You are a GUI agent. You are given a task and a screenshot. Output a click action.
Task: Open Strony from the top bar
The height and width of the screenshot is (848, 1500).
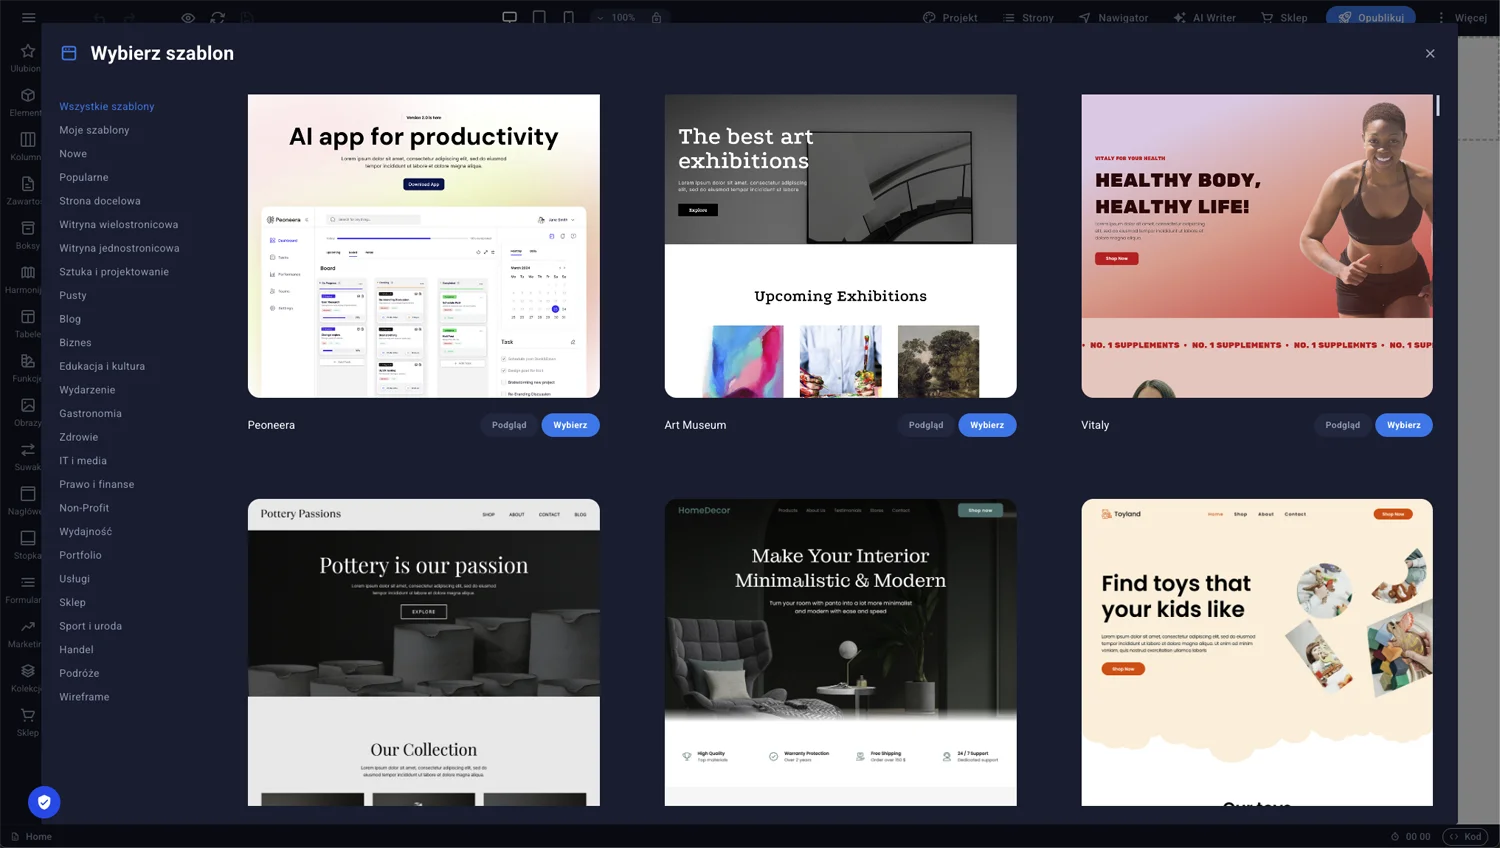(1028, 17)
